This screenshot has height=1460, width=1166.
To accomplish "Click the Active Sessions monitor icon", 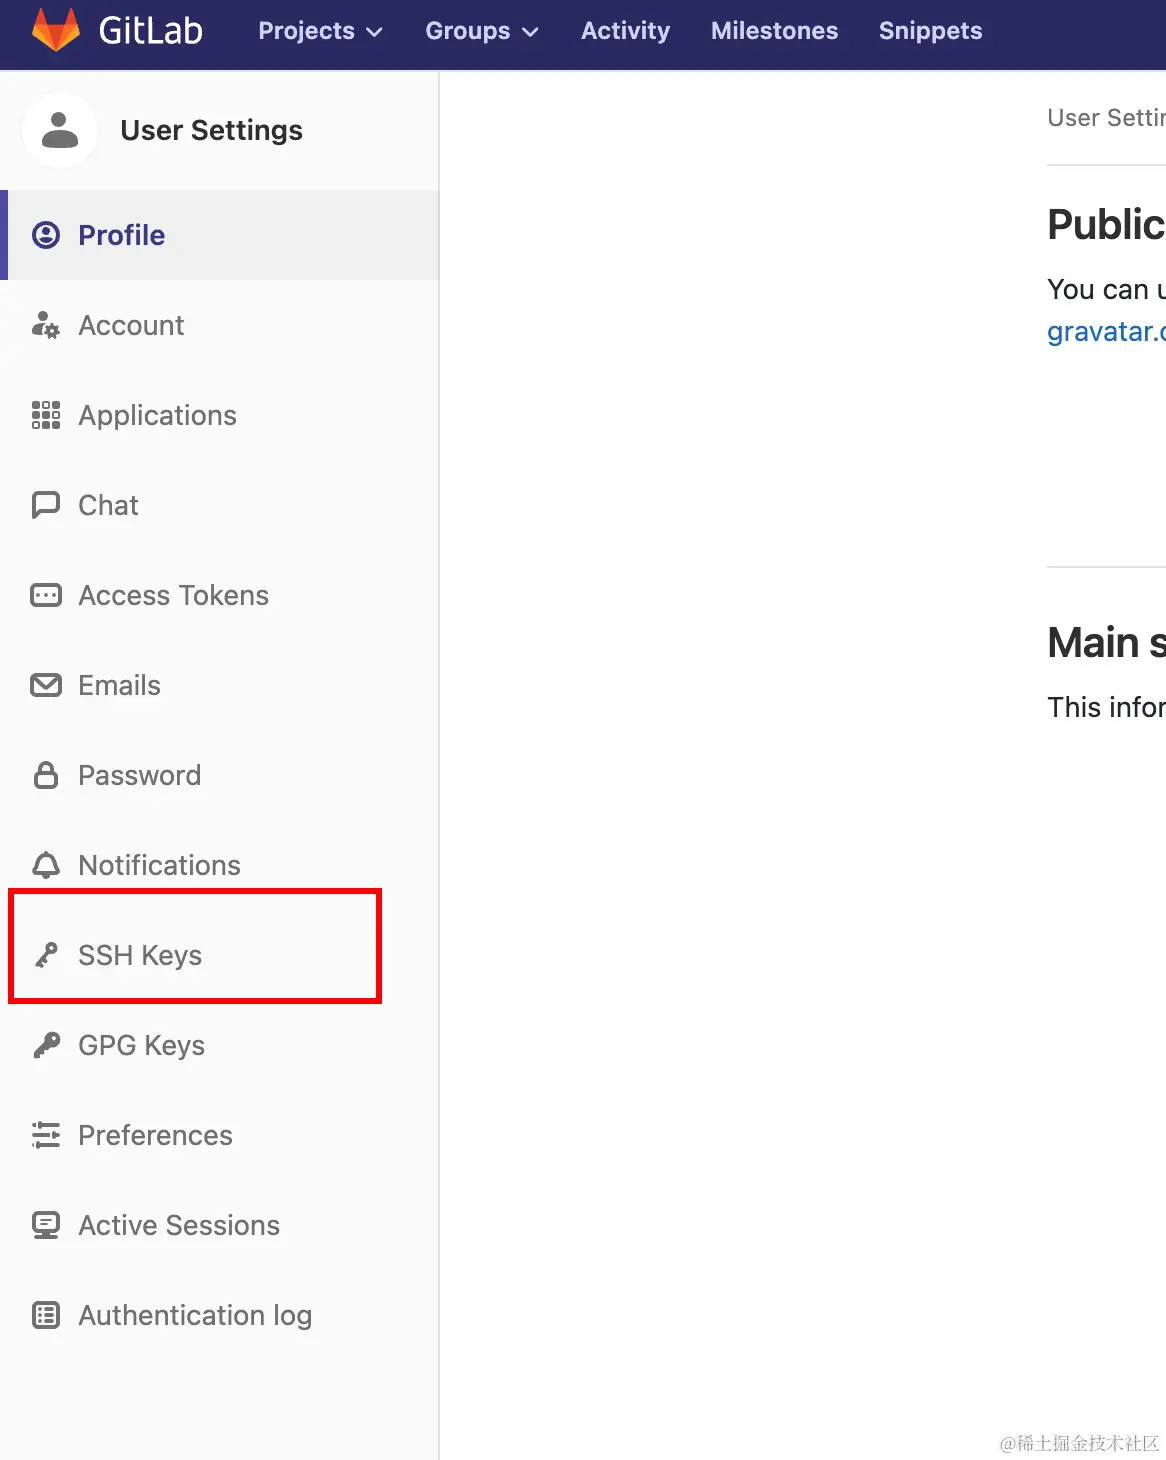I will pos(46,1225).
